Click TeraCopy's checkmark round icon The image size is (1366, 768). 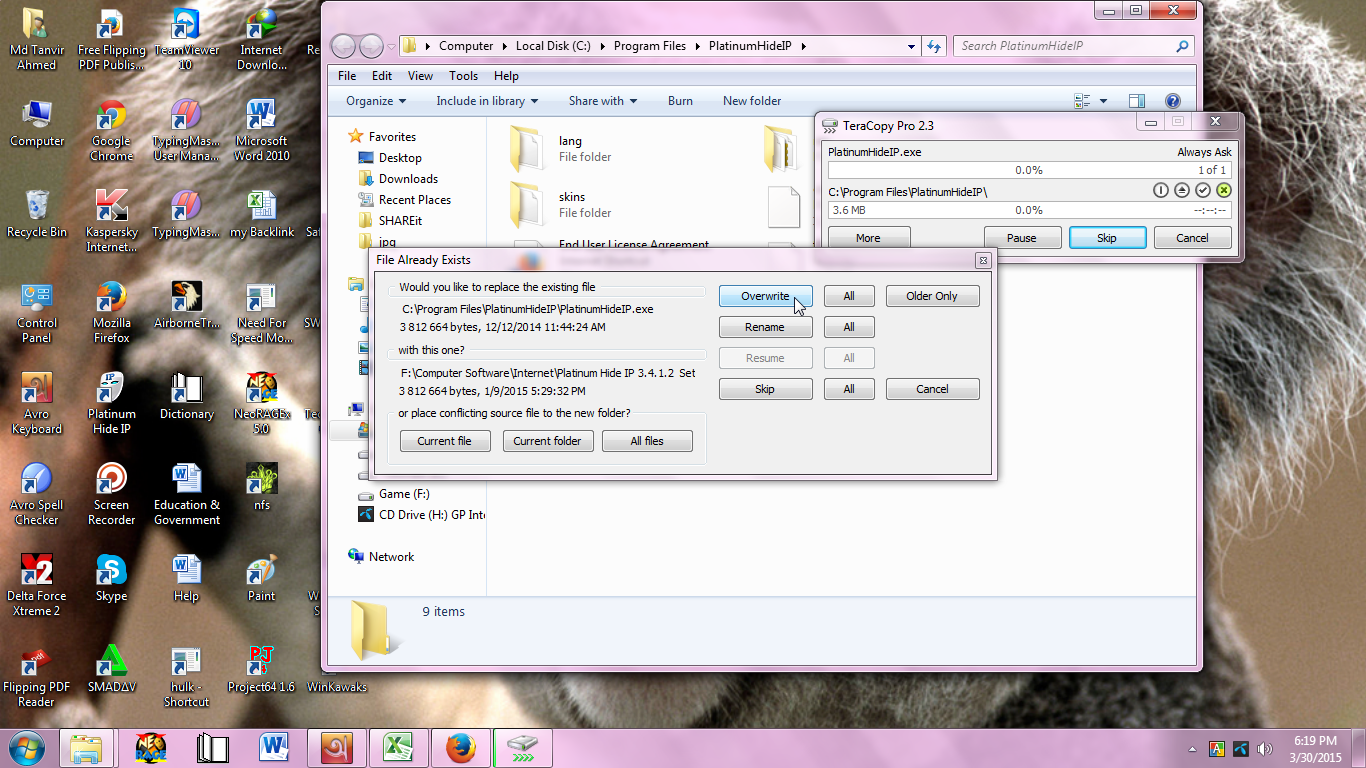point(1203,190)
